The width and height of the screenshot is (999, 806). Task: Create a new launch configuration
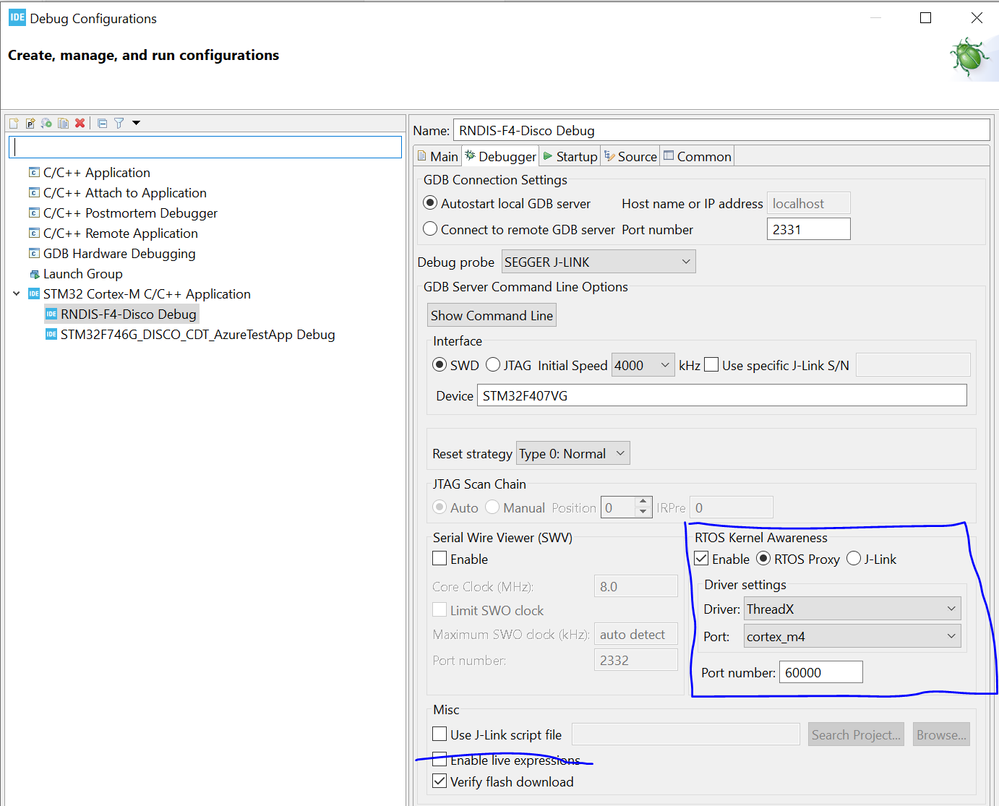14,123
